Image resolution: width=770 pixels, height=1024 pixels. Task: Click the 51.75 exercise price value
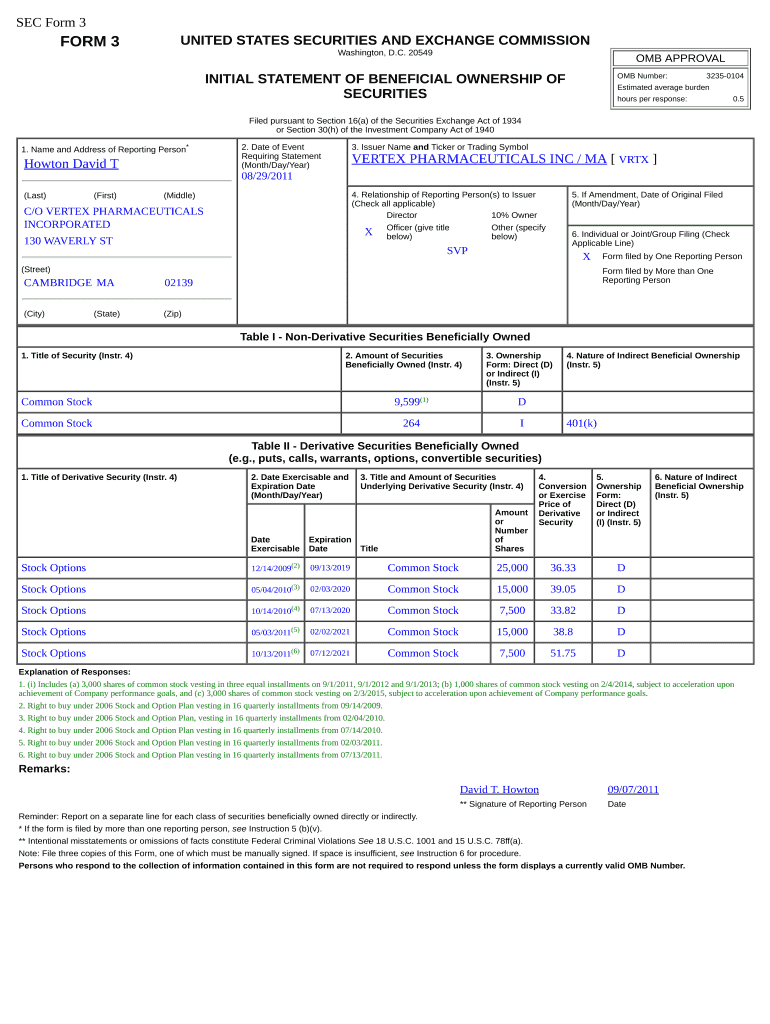(563, 653)
